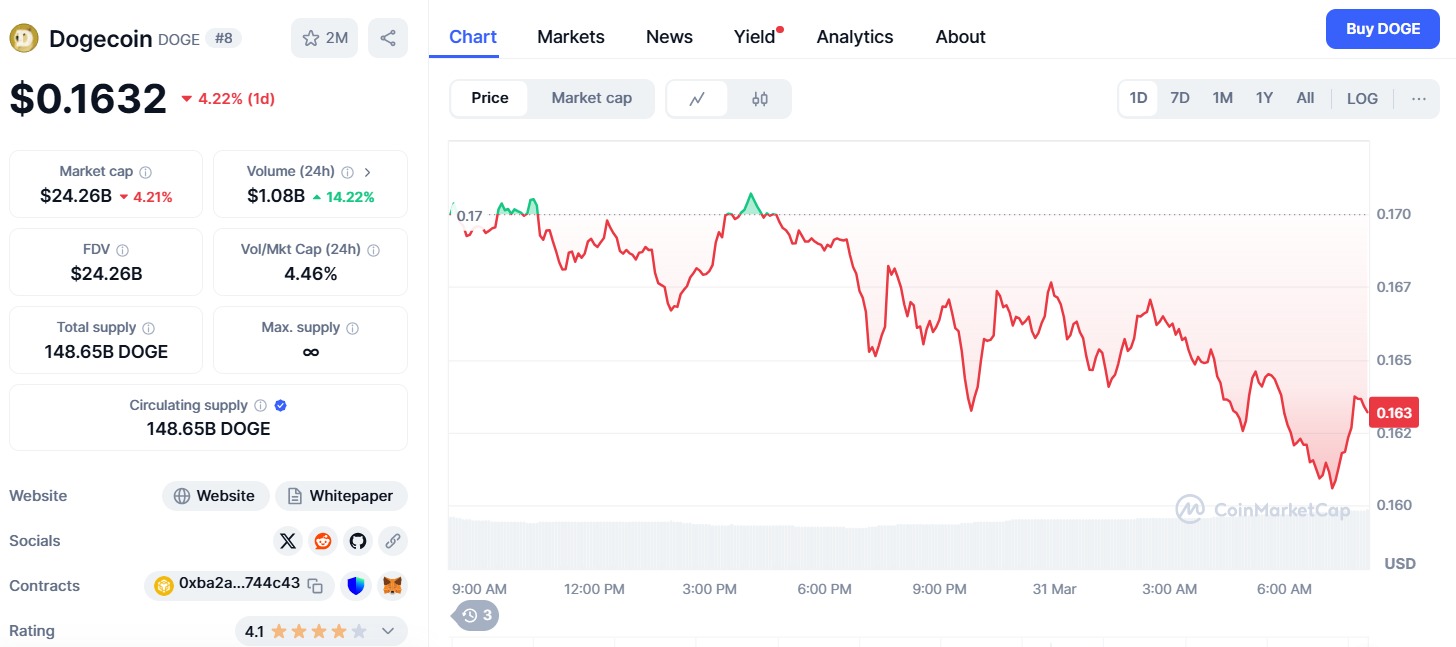Viewport: 1456px width, 647px height.
Task: Expand the Rating dropdown chevron
Action: point(388,631)
